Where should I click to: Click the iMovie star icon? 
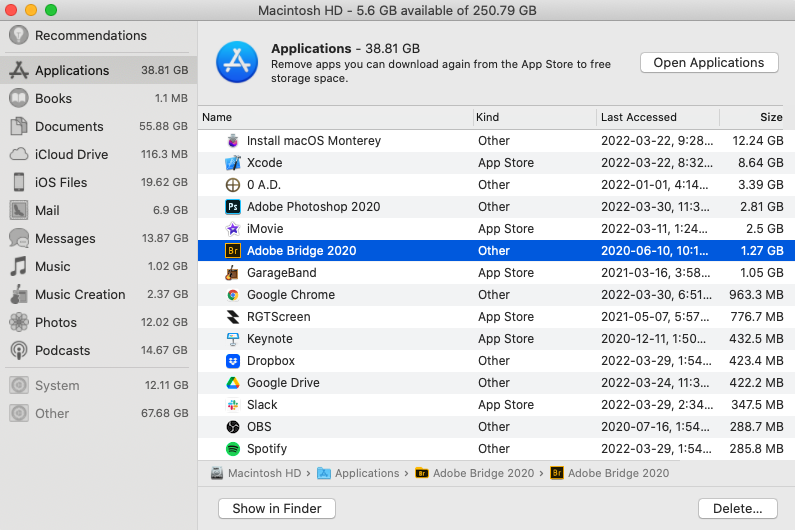(232, 229)
